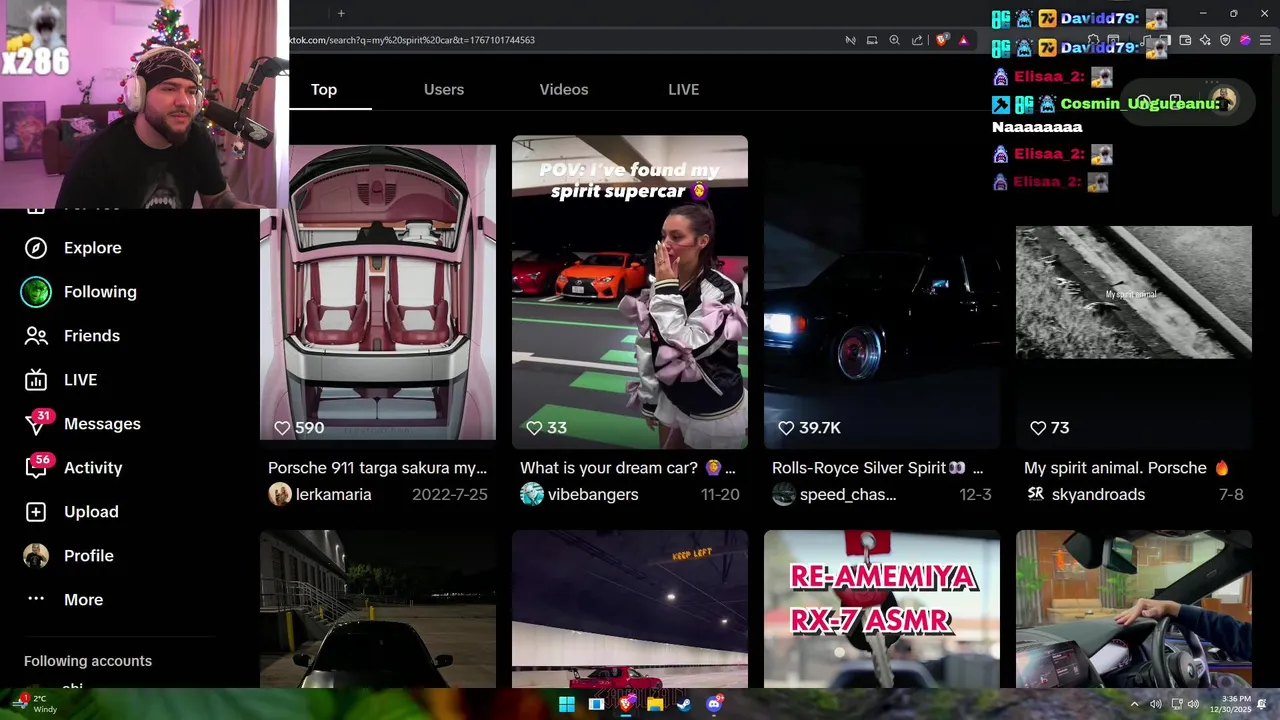Switch to the Videos search tab
Screen dimensions: 1280x720
pos(564,89)
